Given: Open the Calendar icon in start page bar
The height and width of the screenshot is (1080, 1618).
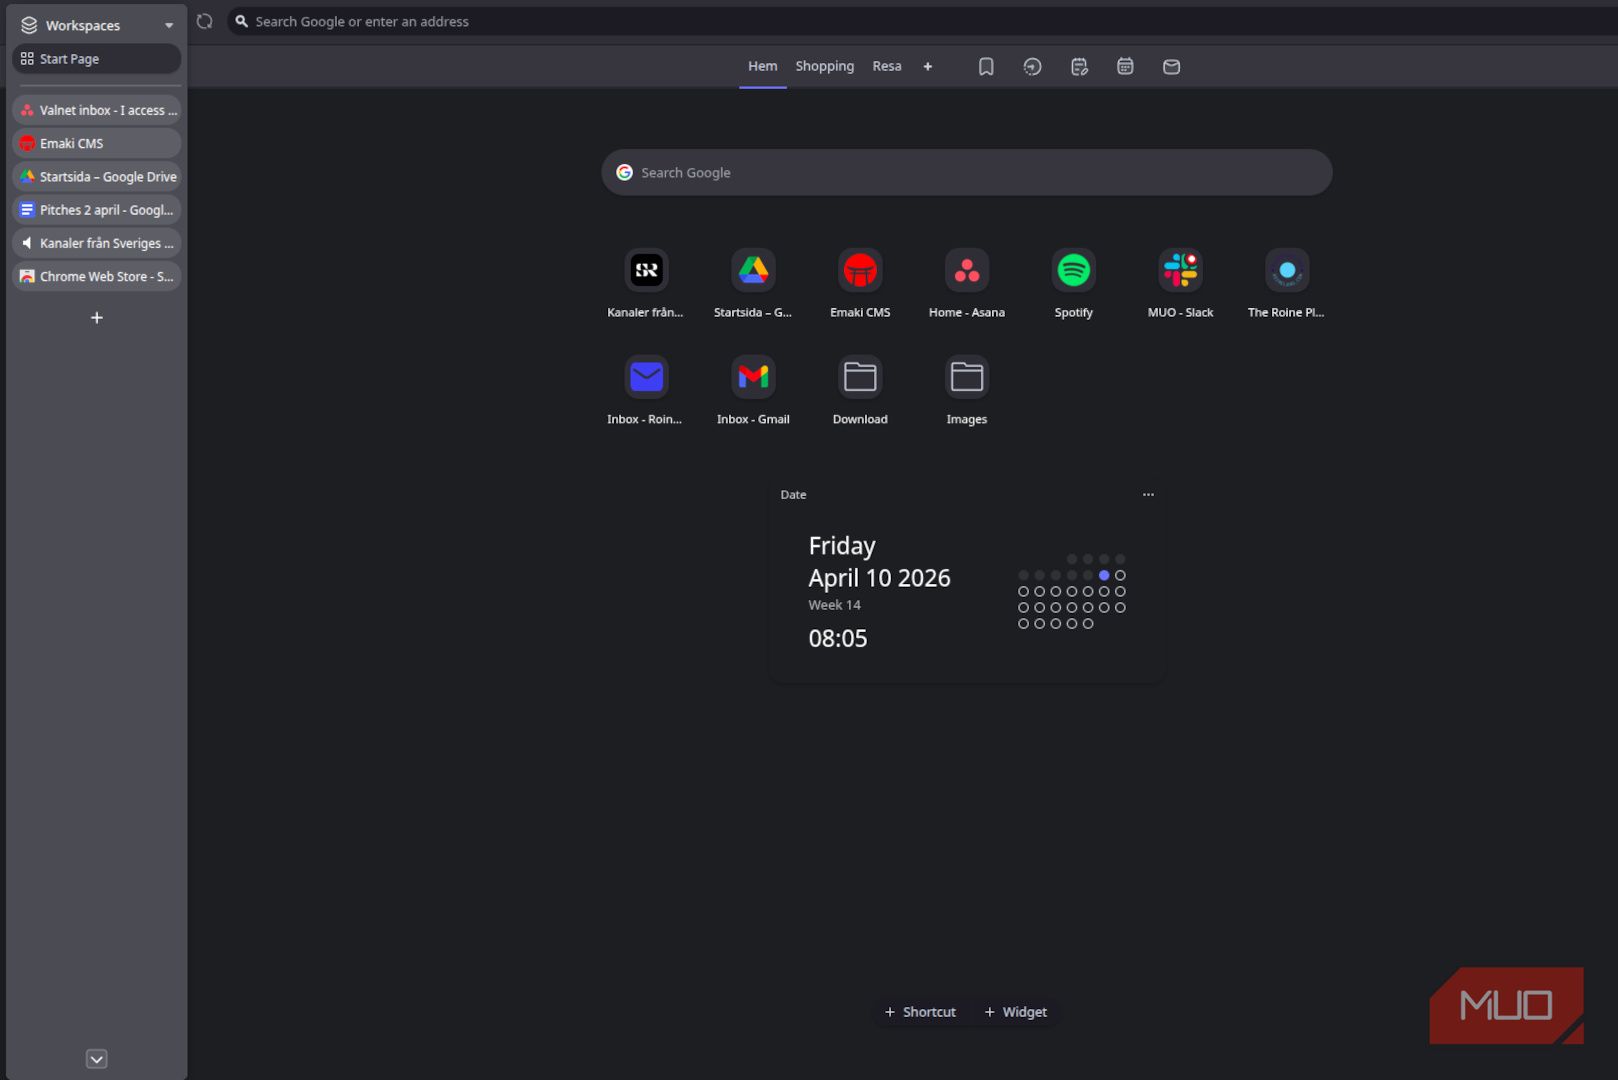Looking at the screenshot, I should 1125,66.
